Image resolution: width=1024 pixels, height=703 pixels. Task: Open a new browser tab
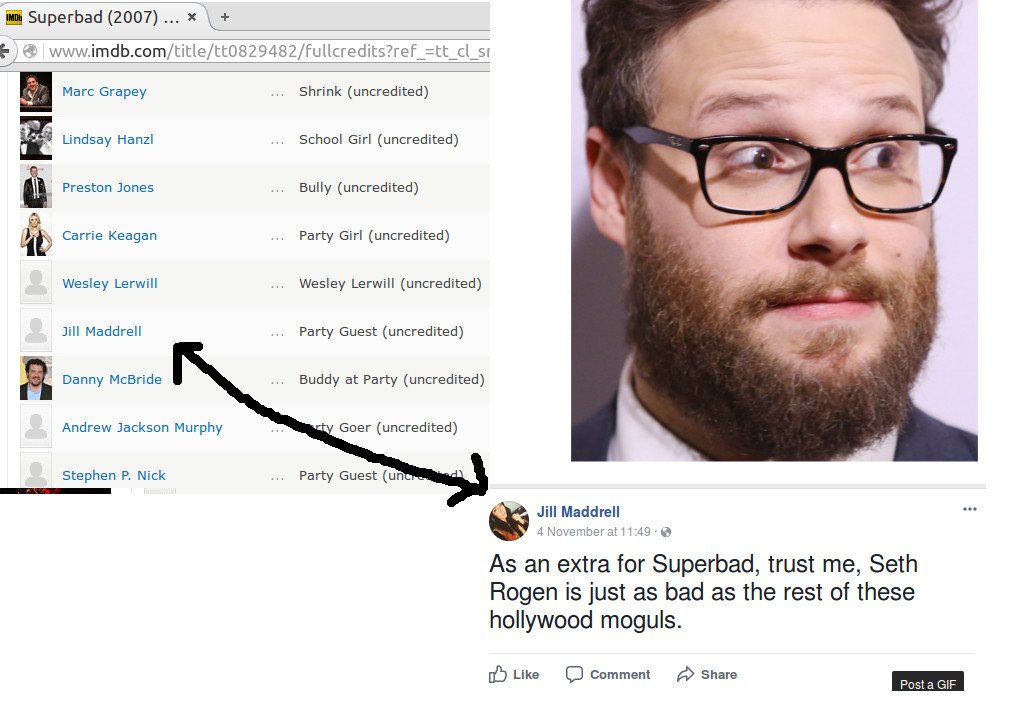tap(225, 17)
